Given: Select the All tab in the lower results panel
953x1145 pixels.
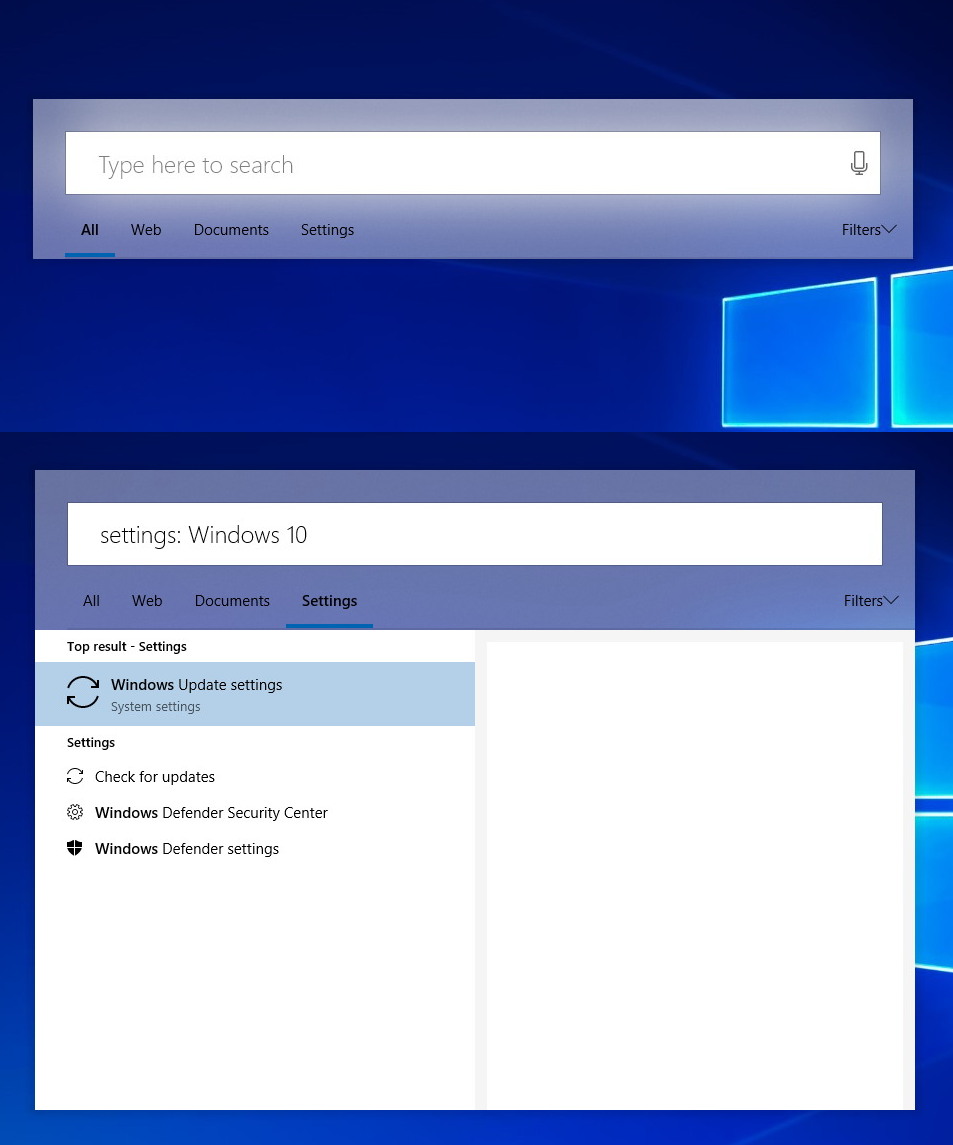Looking at the screenshot, I should tap(91, 600).
